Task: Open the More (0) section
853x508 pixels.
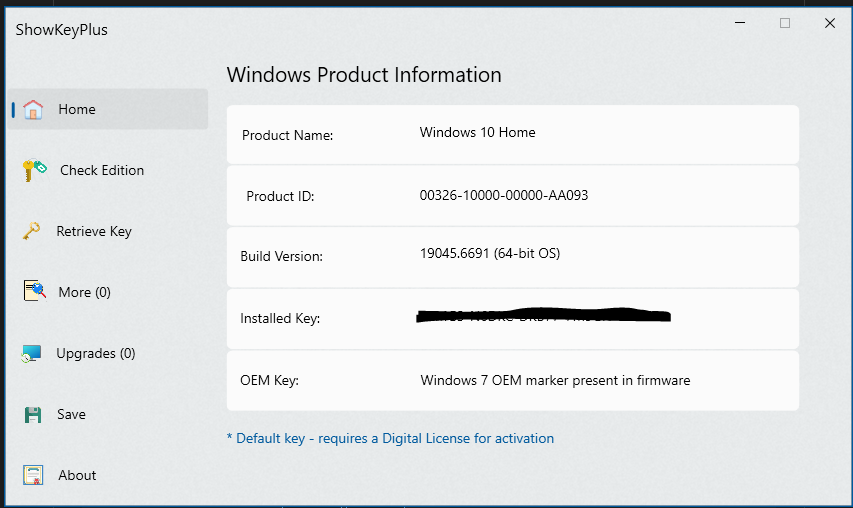Action: click(x=84, y=293)
